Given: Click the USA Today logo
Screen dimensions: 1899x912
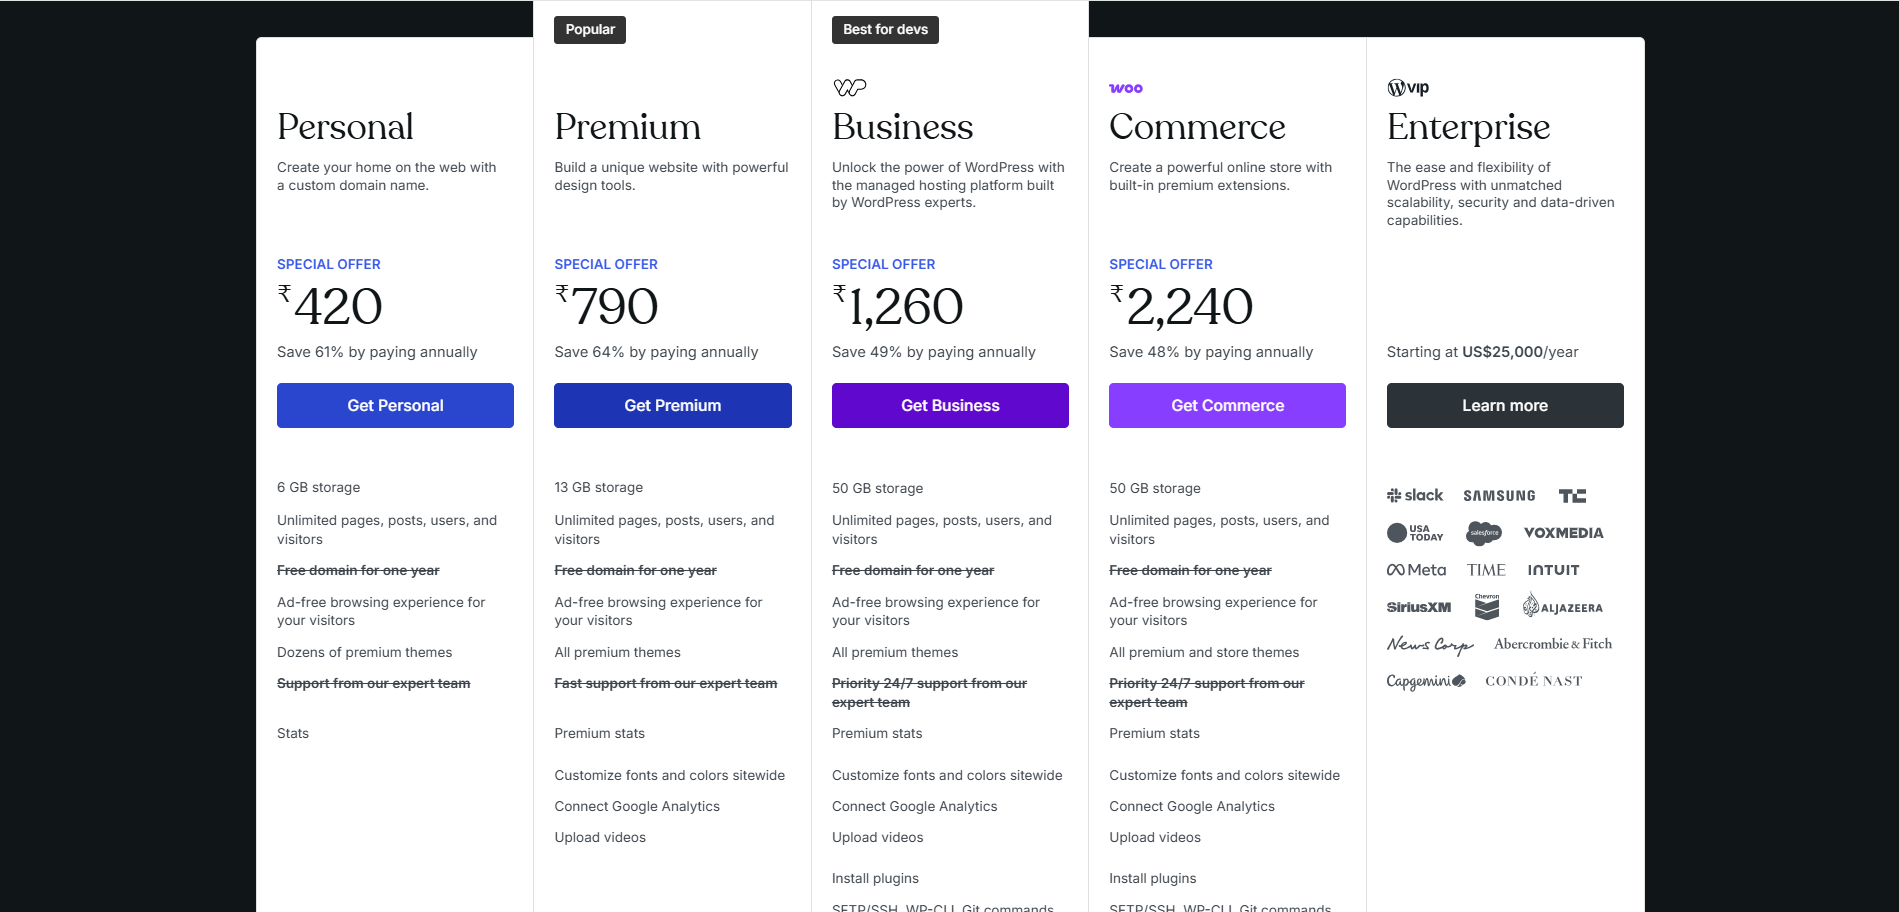Looking at the screenshot, I should click(x=1415, y=533).
